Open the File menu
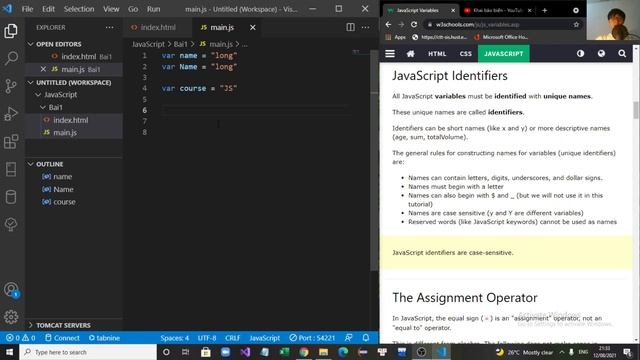The height and width of the screenshot is (360, 640). 27,9
